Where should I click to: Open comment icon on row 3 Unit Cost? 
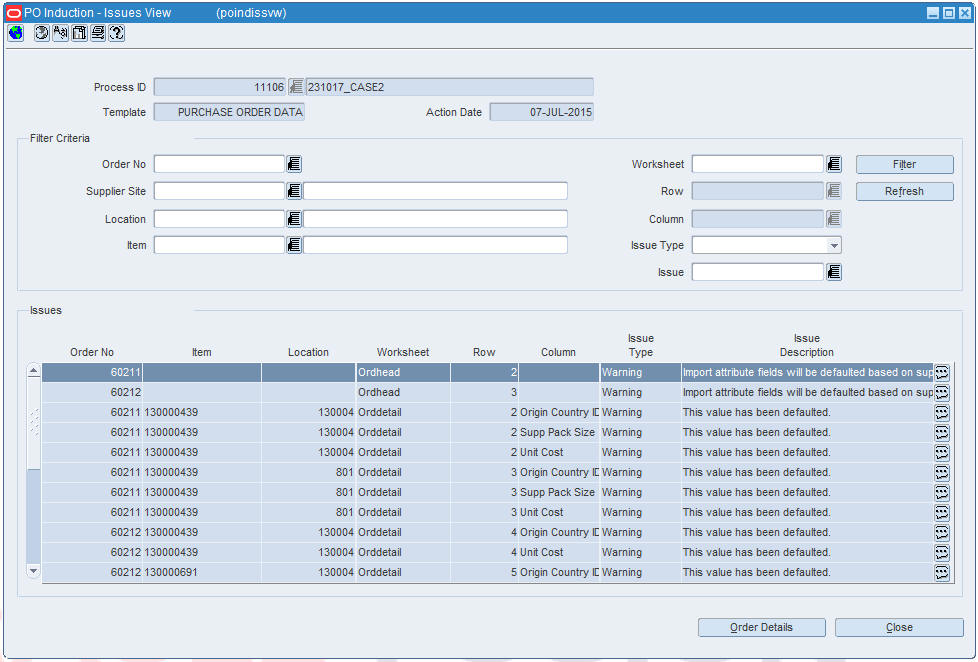[x=942, y=512]
